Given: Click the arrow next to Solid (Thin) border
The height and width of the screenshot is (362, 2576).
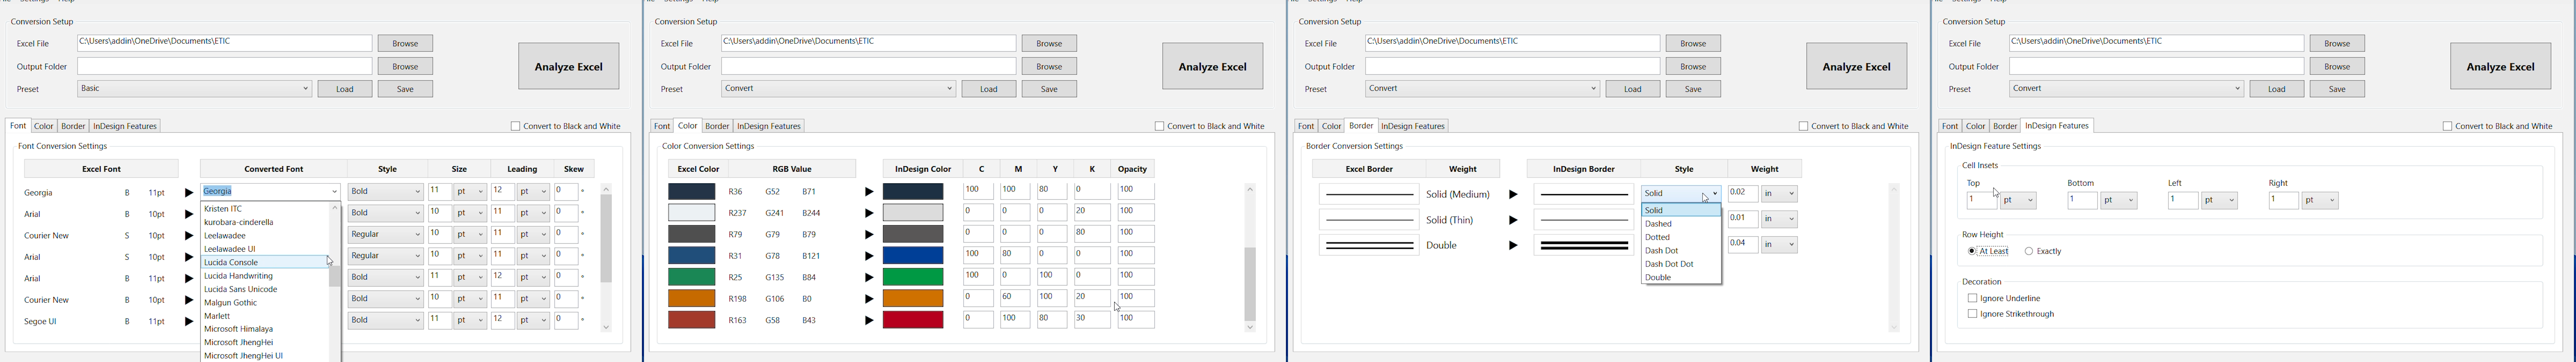Looking at the screenshot, I should coord(1513,220).
